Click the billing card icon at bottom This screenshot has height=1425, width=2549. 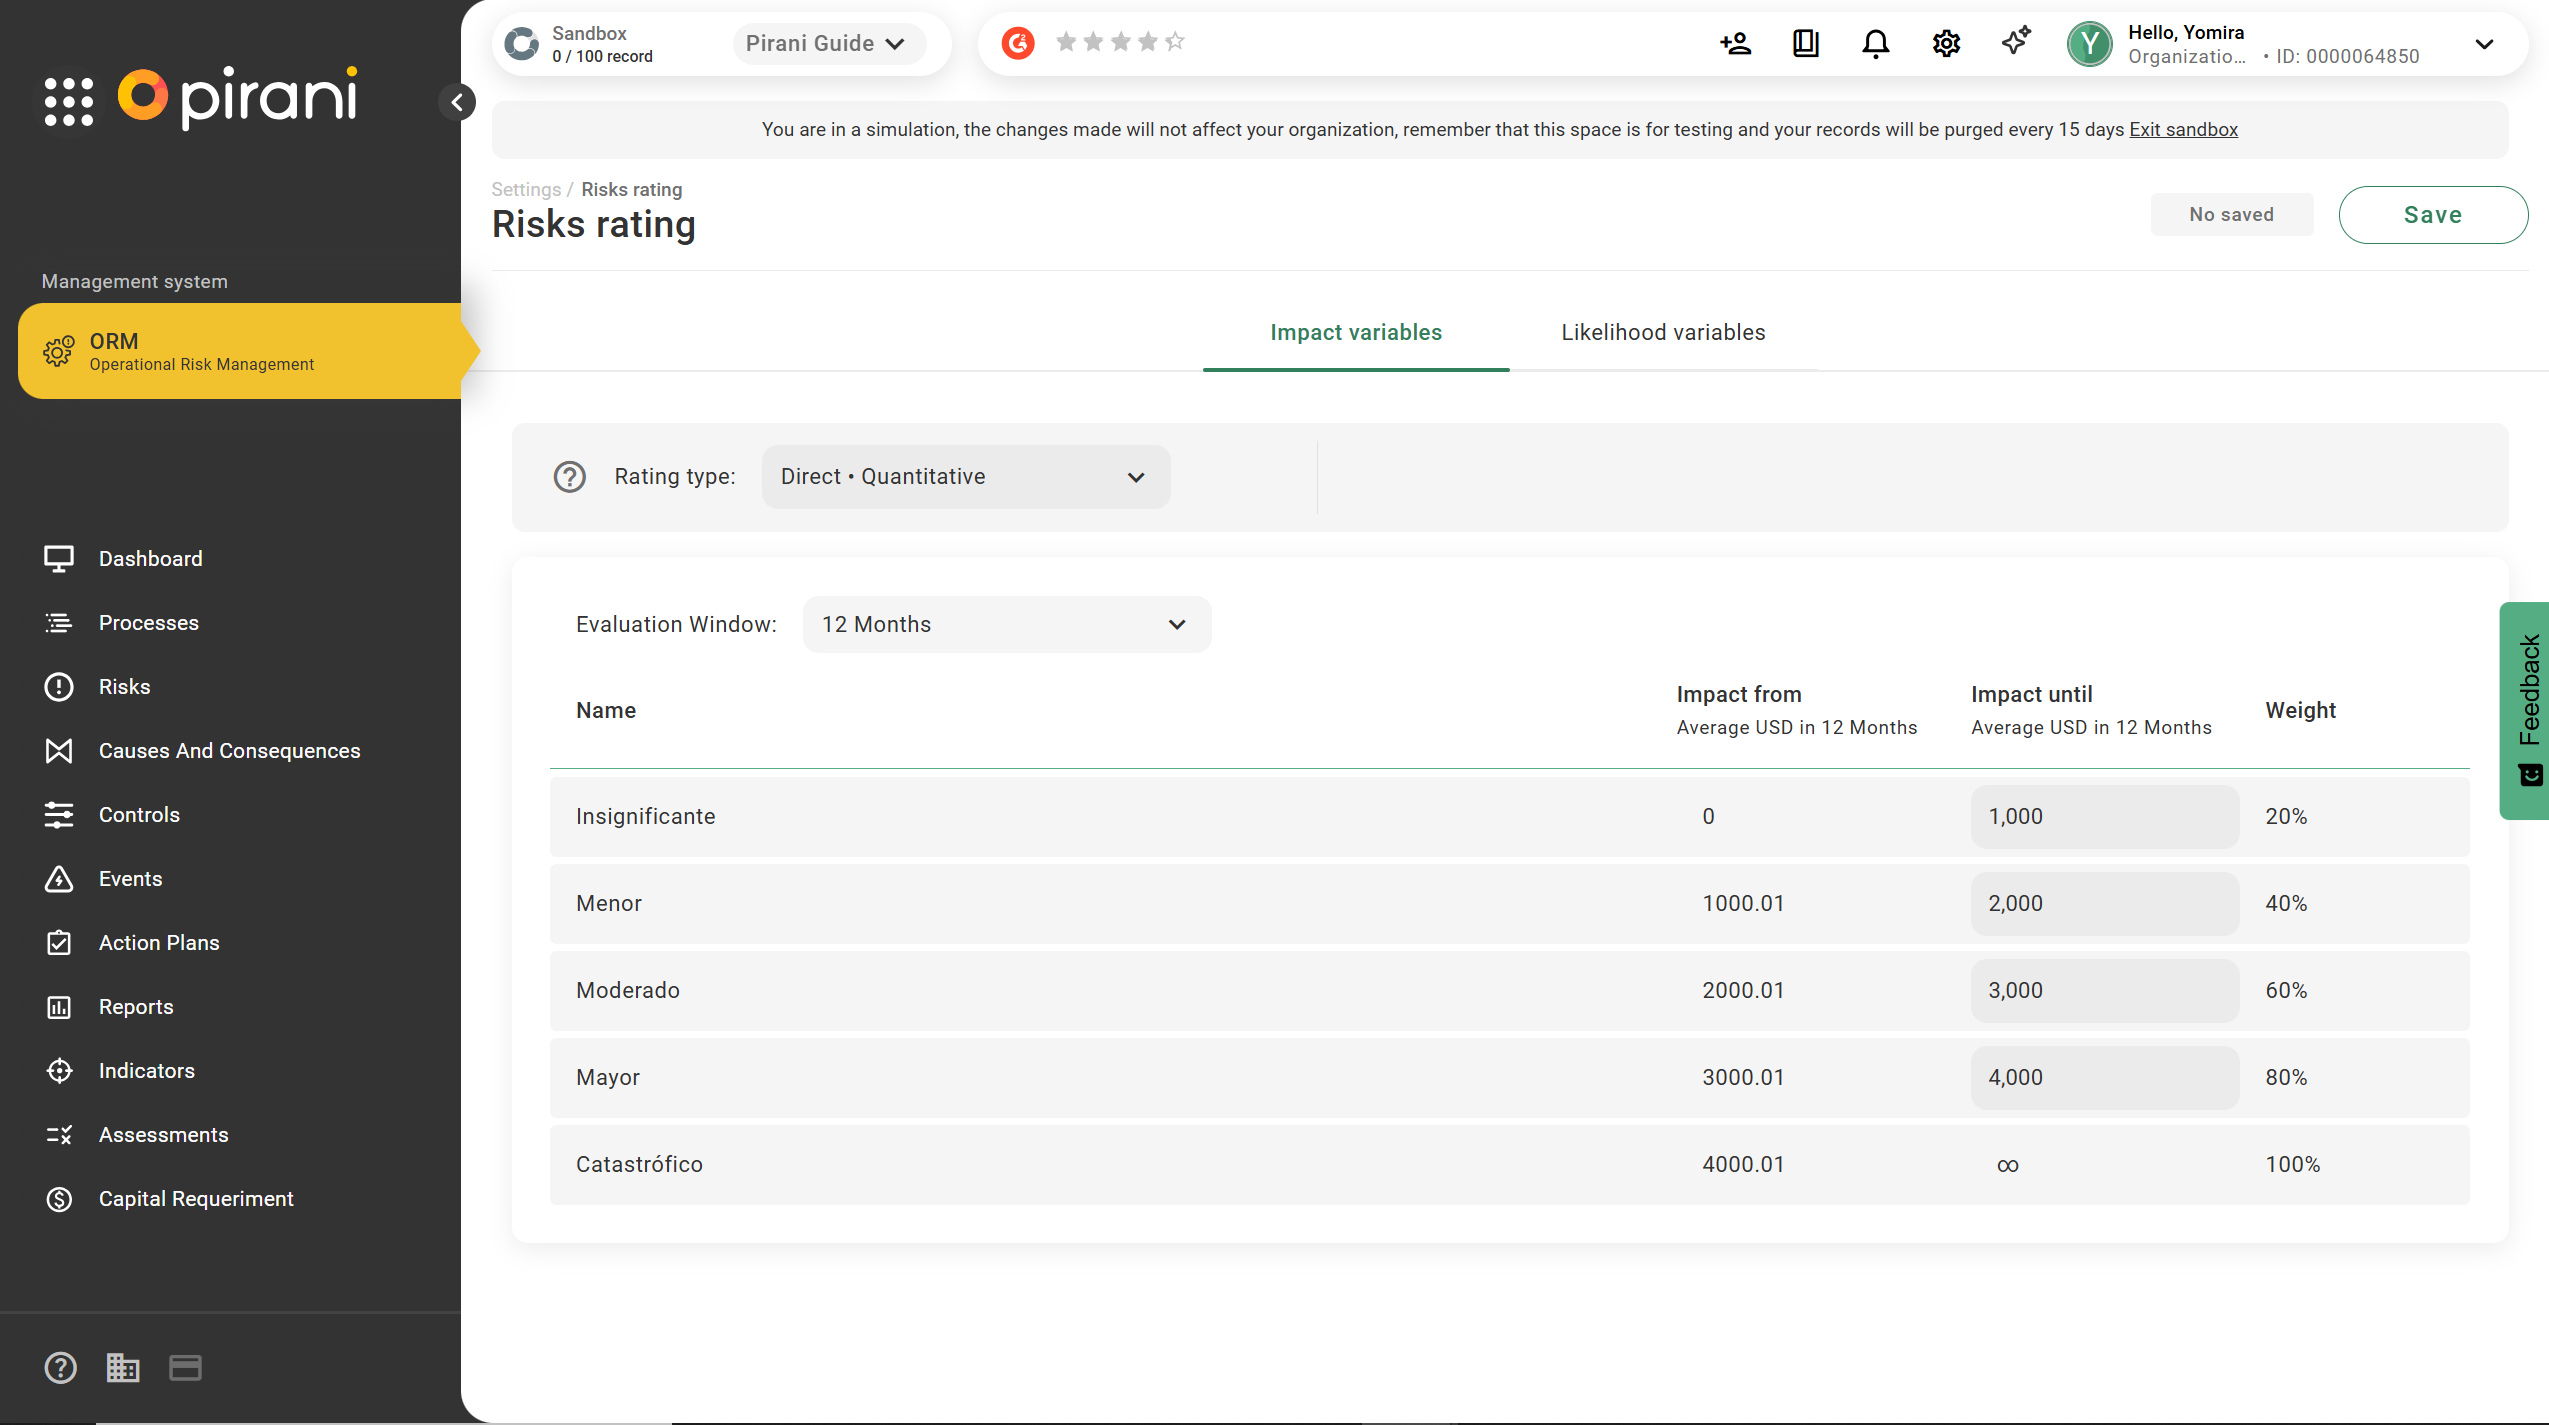pyautogui.click(x=185, y=1367)
